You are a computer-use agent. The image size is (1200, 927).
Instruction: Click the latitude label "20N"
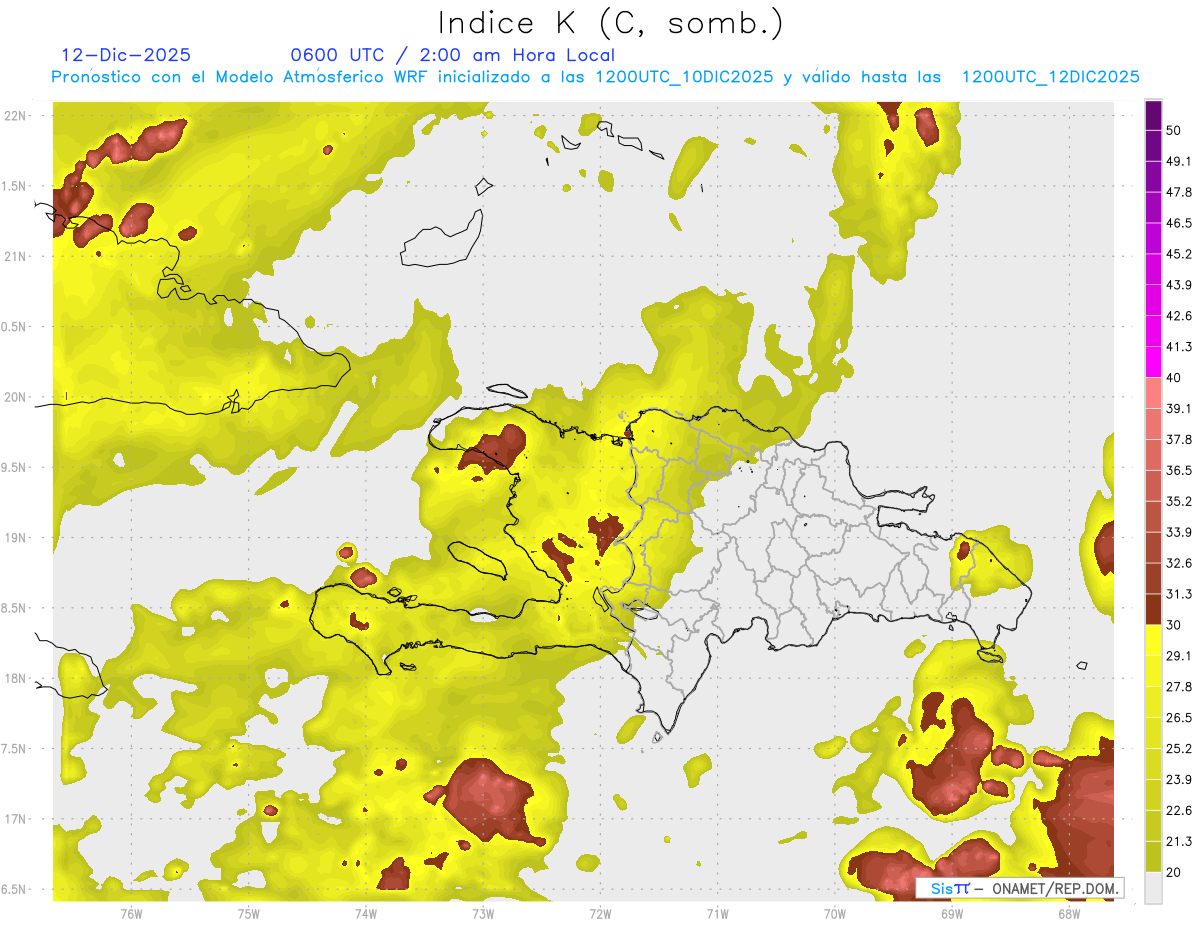coord(16,397)
